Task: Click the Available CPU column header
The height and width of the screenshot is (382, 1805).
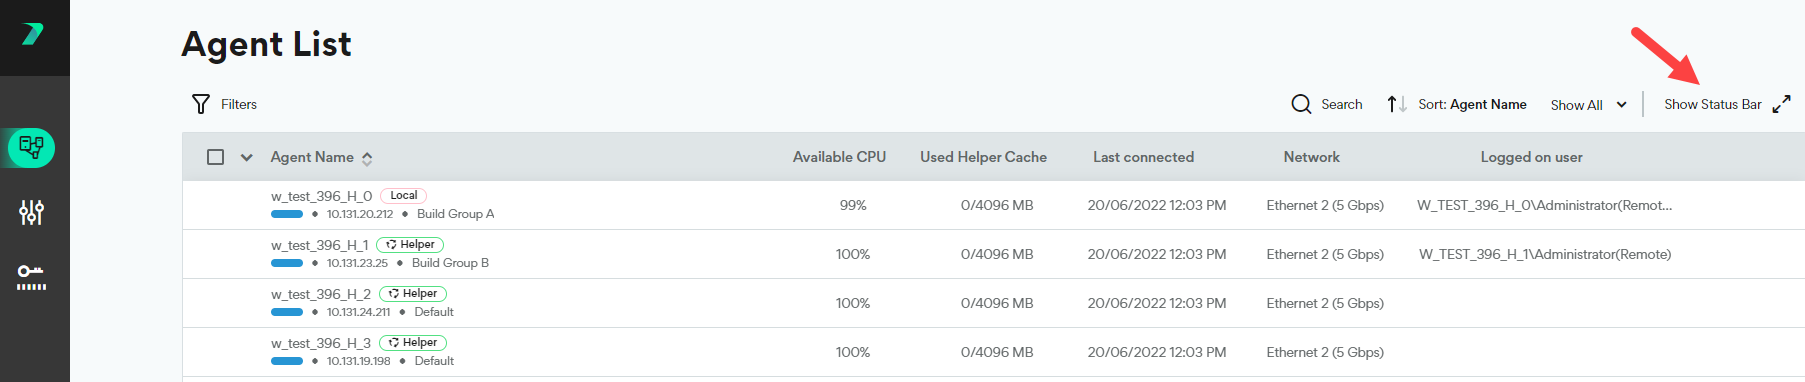Action: coord(839,157)
